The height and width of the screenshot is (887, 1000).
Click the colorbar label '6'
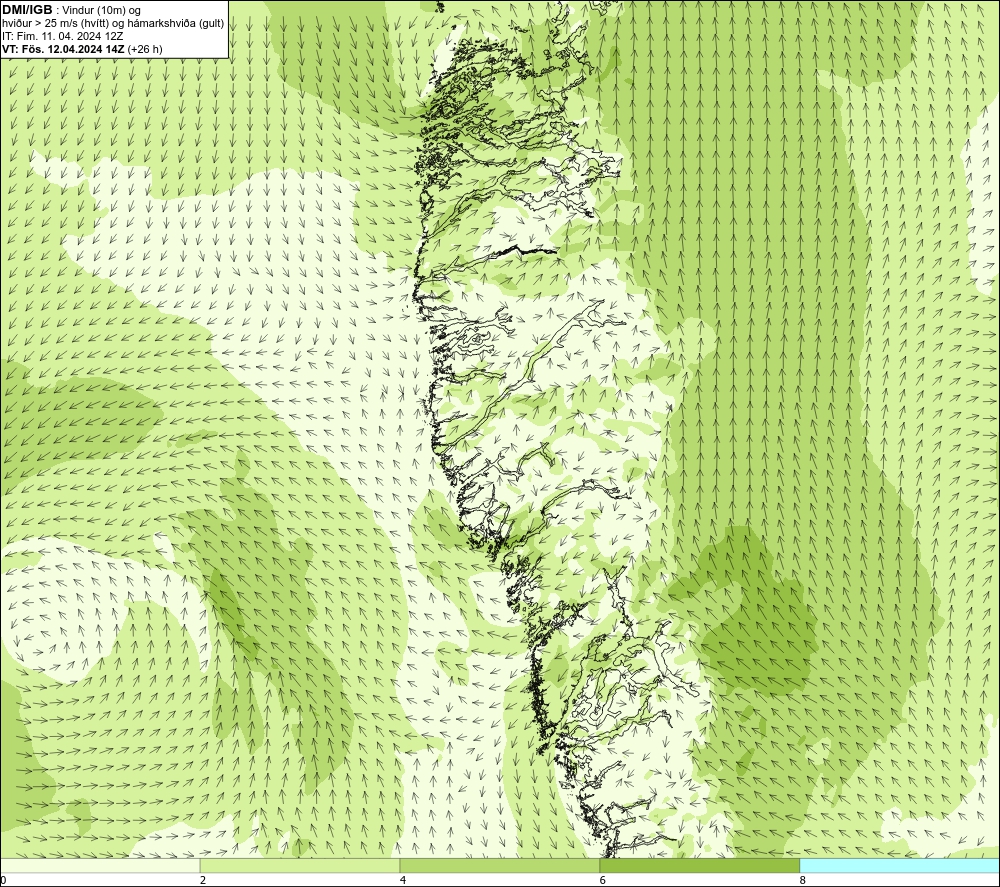603,881
